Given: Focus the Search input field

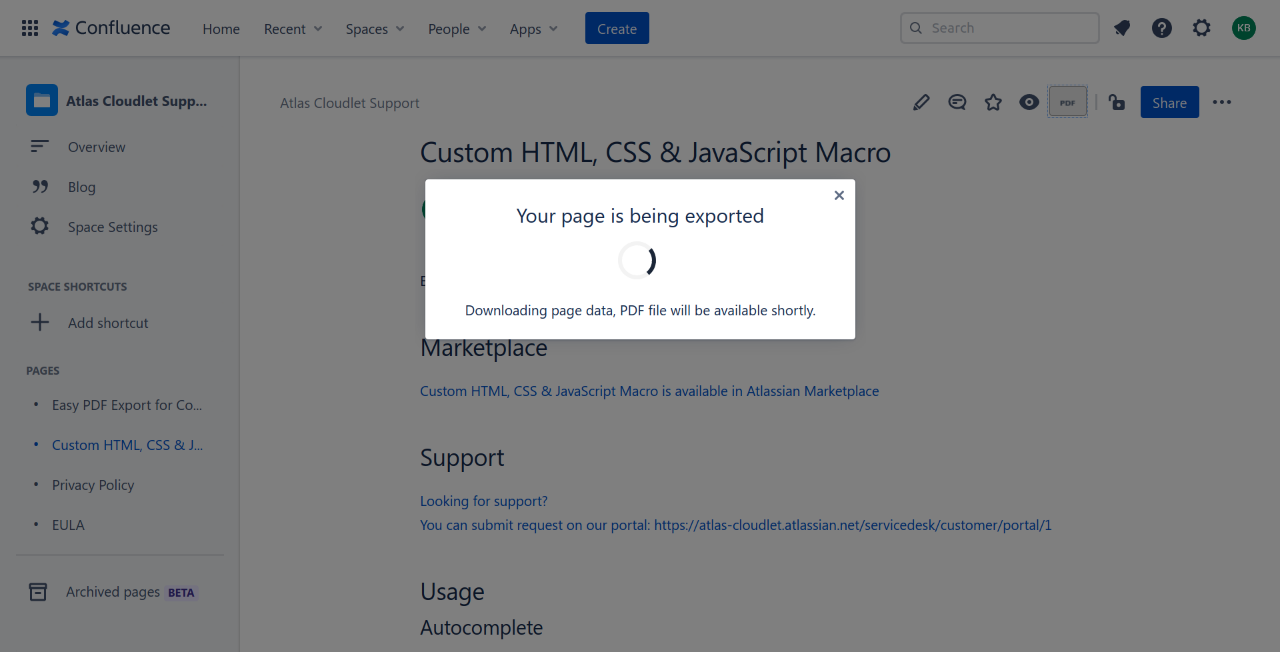Looking at the screenshot, I should click(1000, 28).
